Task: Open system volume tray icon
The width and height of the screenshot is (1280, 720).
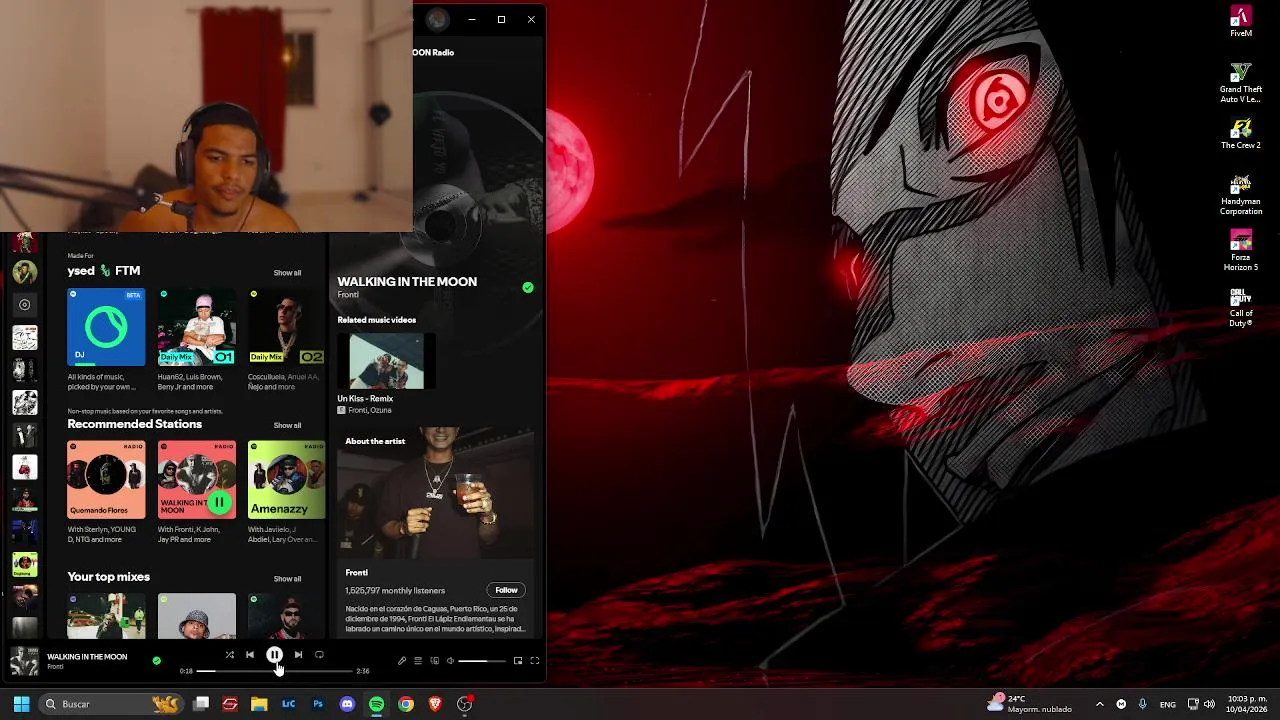Action: coord(1209,704)
